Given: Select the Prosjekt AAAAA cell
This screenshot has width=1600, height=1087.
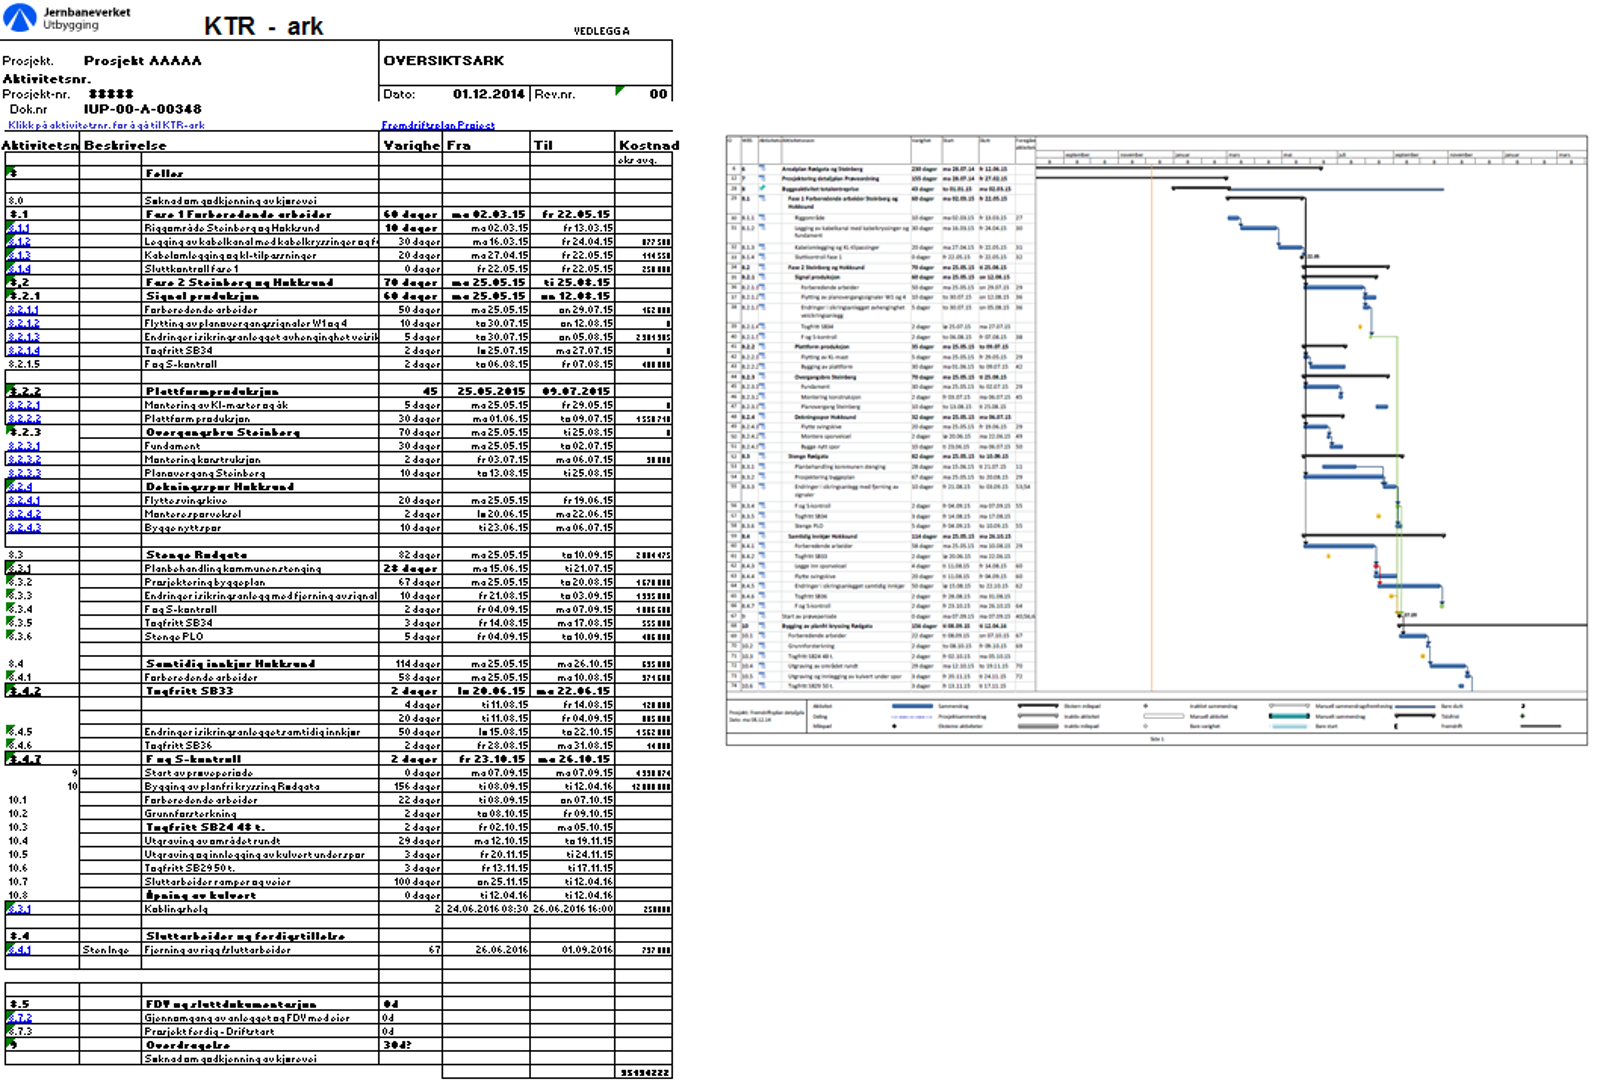Looking at the screenshot, I should (142, 61).
